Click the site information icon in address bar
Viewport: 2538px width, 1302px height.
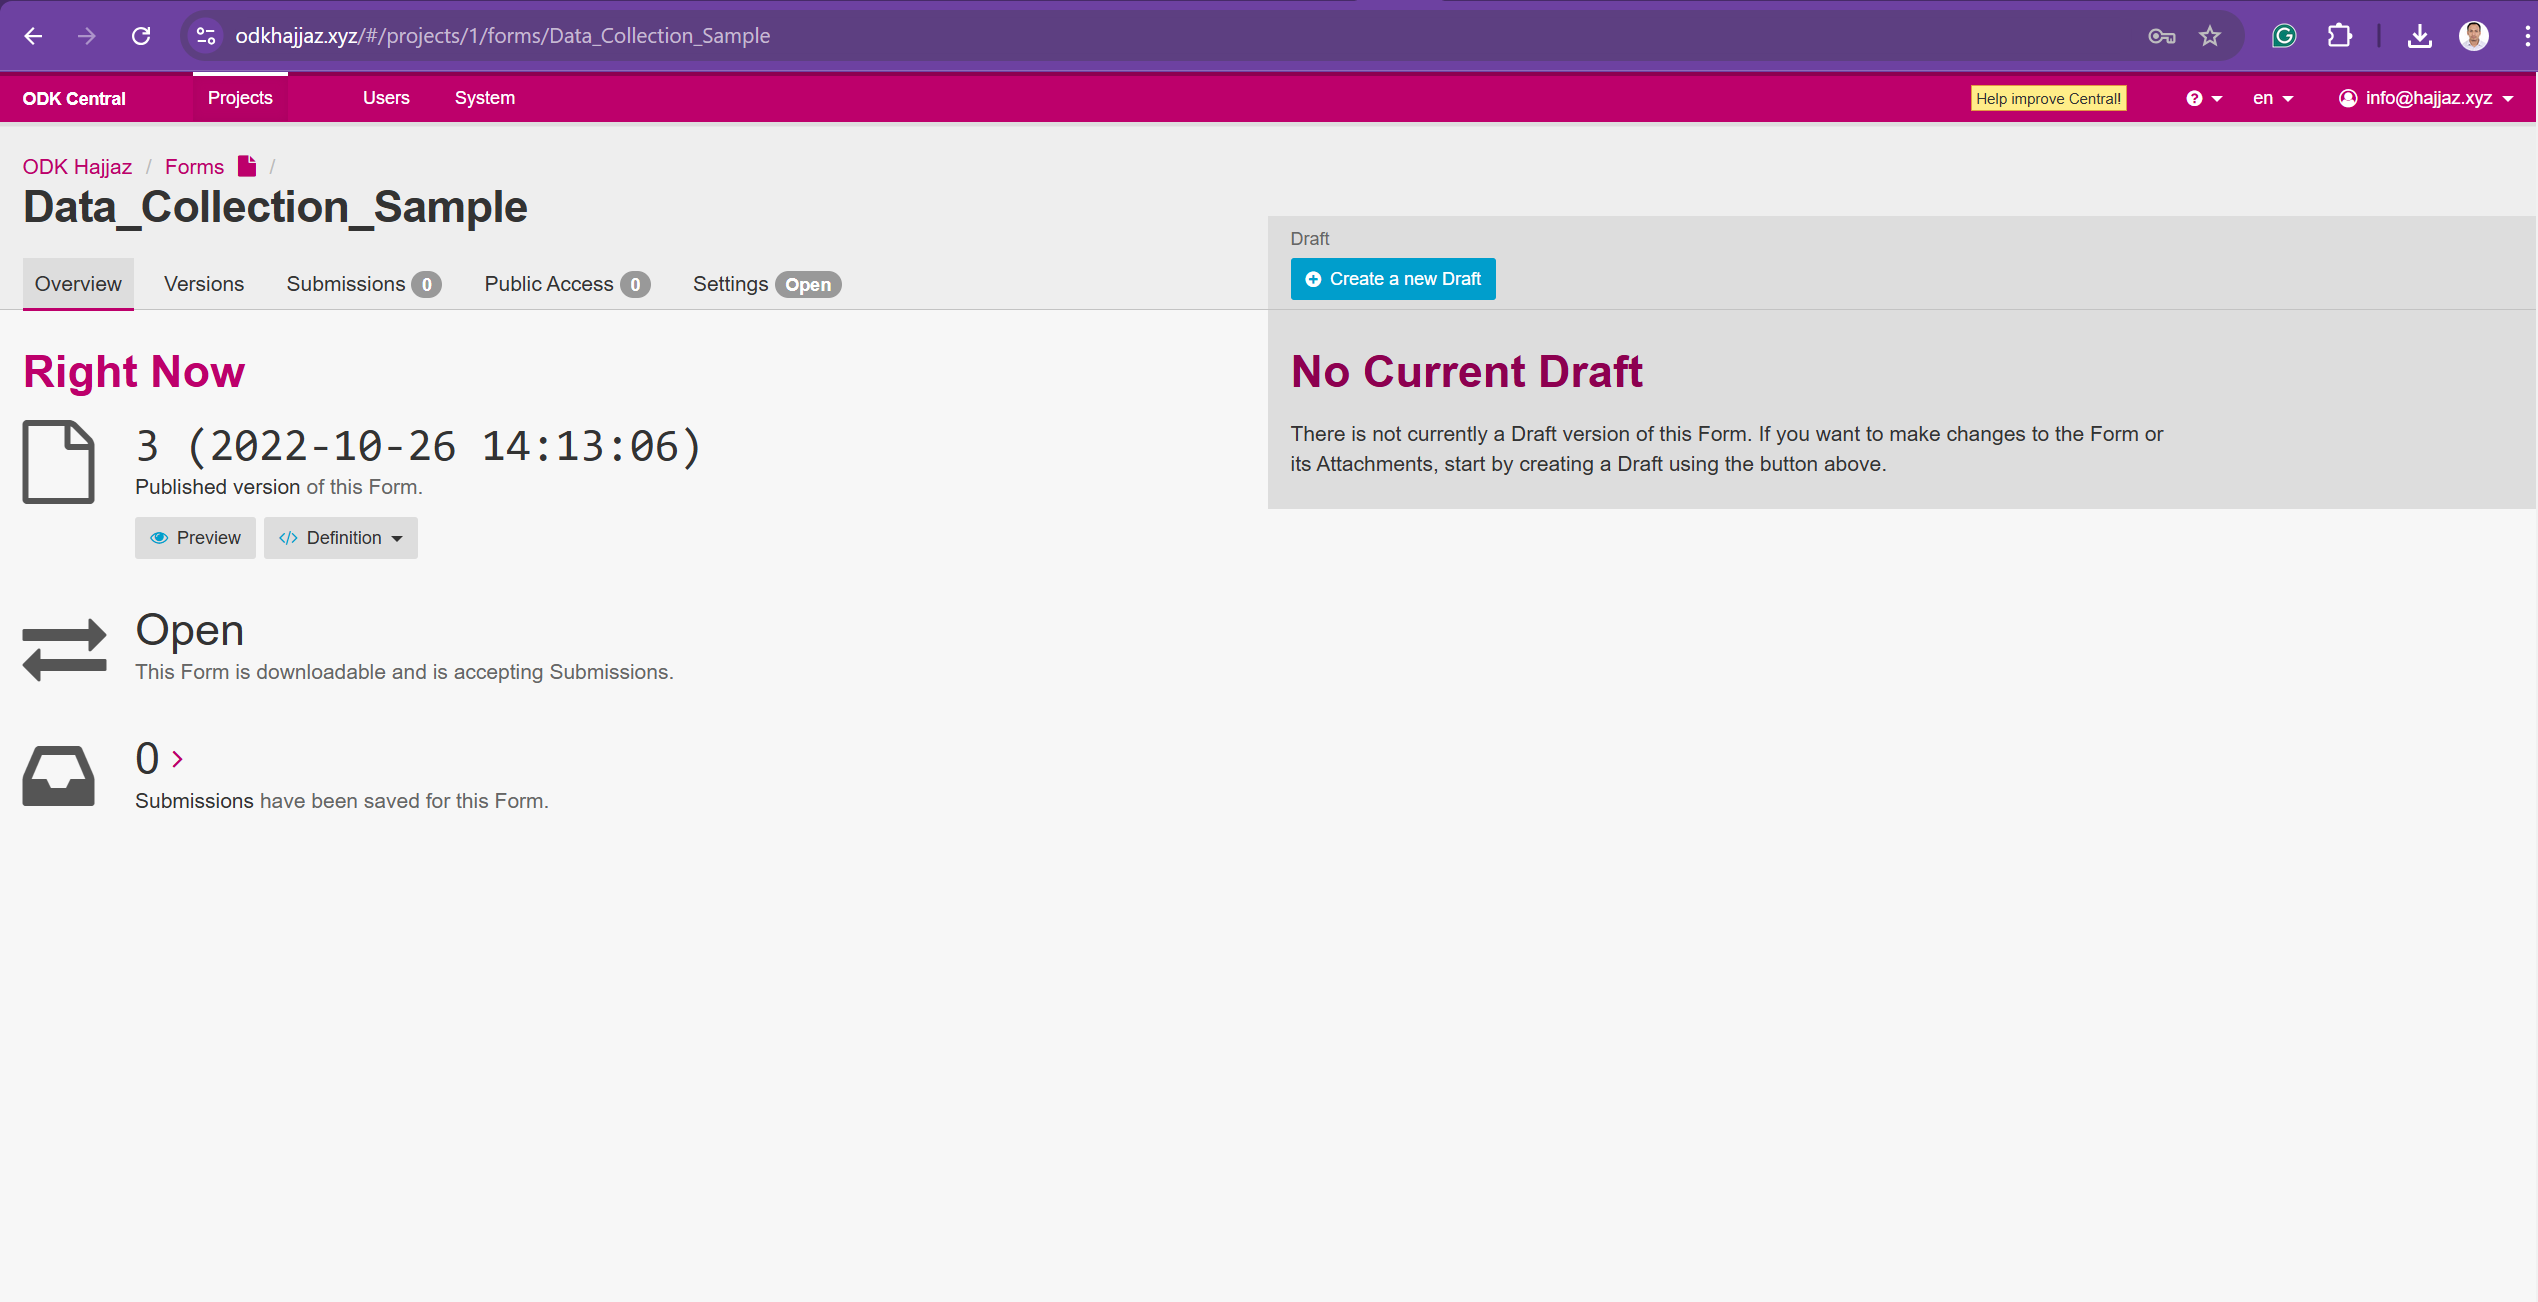coord(206,36)
